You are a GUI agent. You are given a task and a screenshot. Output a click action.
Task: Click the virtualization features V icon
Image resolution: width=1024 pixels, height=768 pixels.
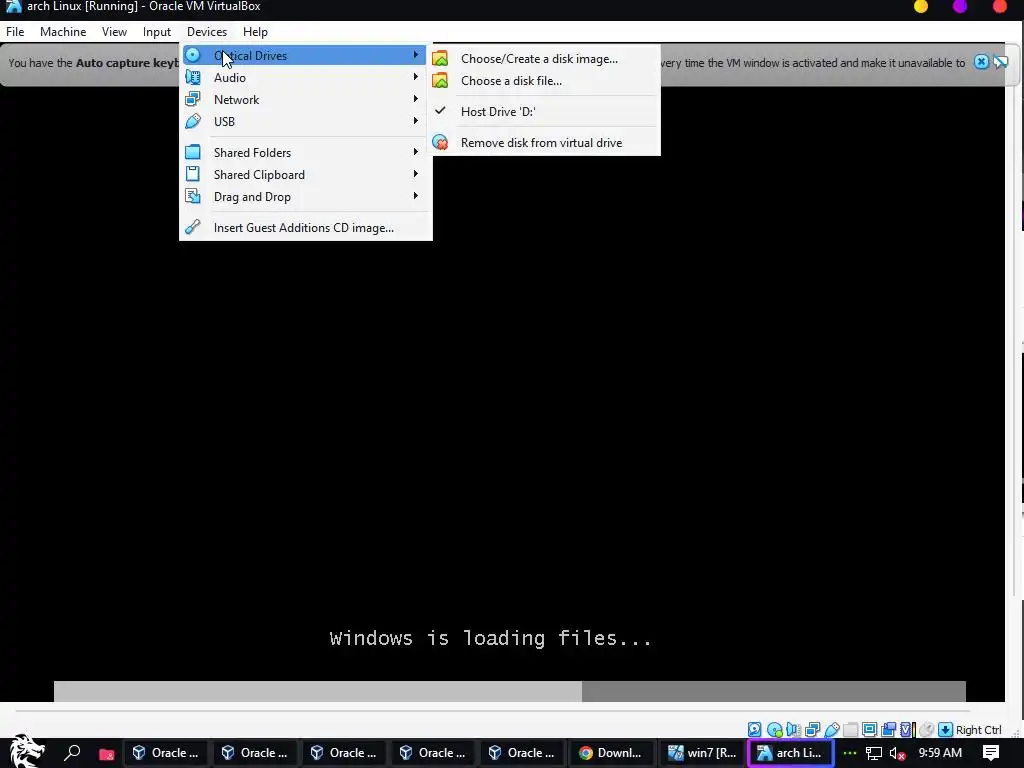pyautogui.click(x=906, y=729)
